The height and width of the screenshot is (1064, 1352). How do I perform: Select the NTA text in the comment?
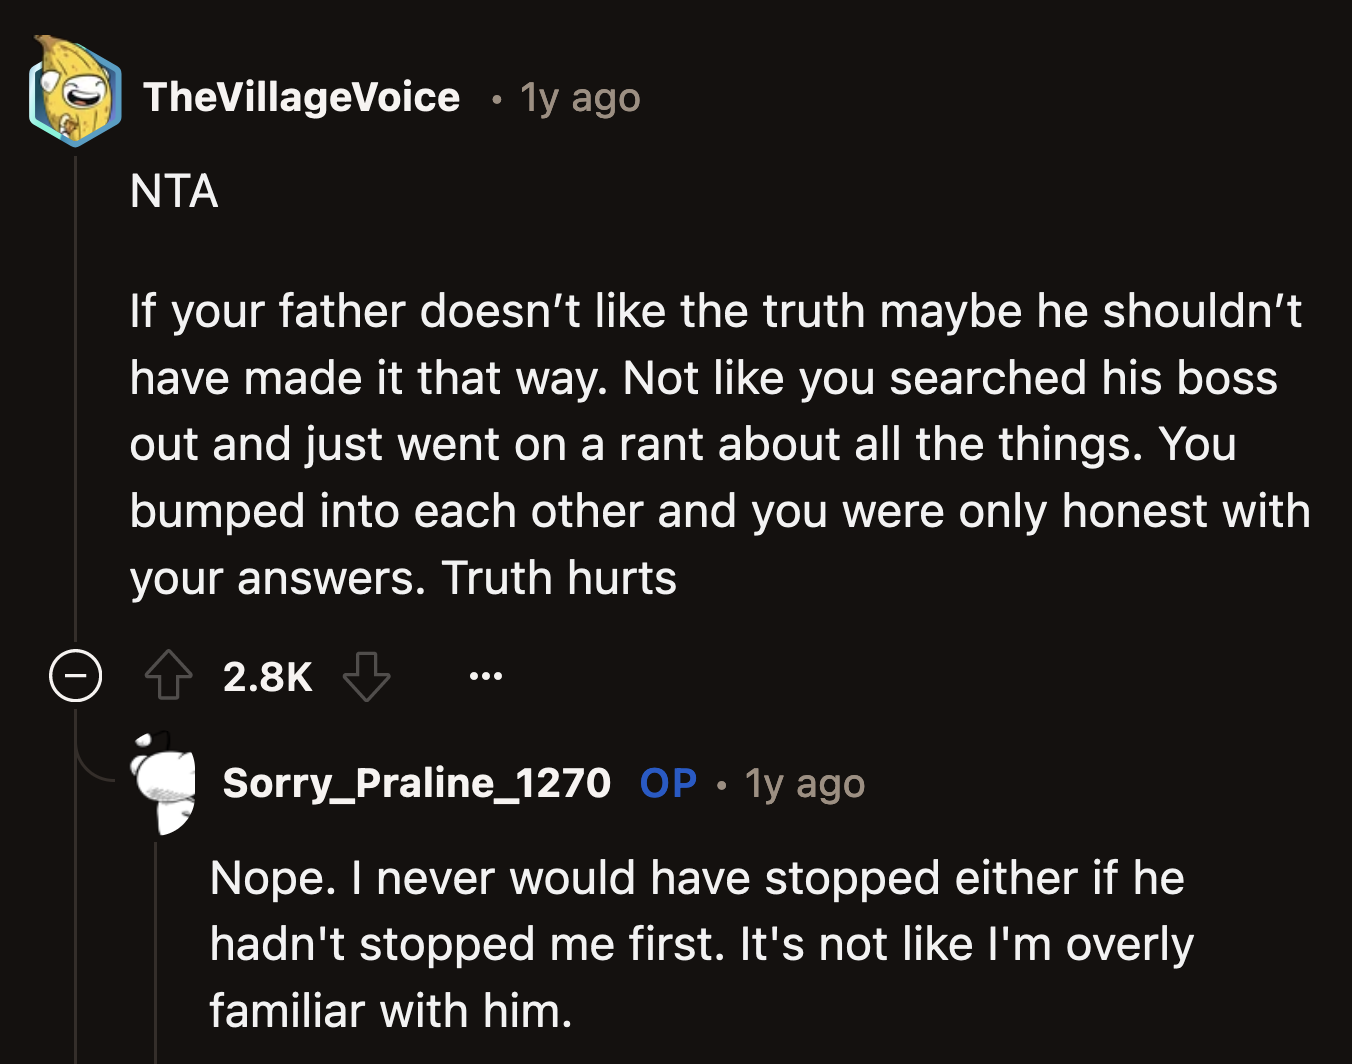coord(173,192)
